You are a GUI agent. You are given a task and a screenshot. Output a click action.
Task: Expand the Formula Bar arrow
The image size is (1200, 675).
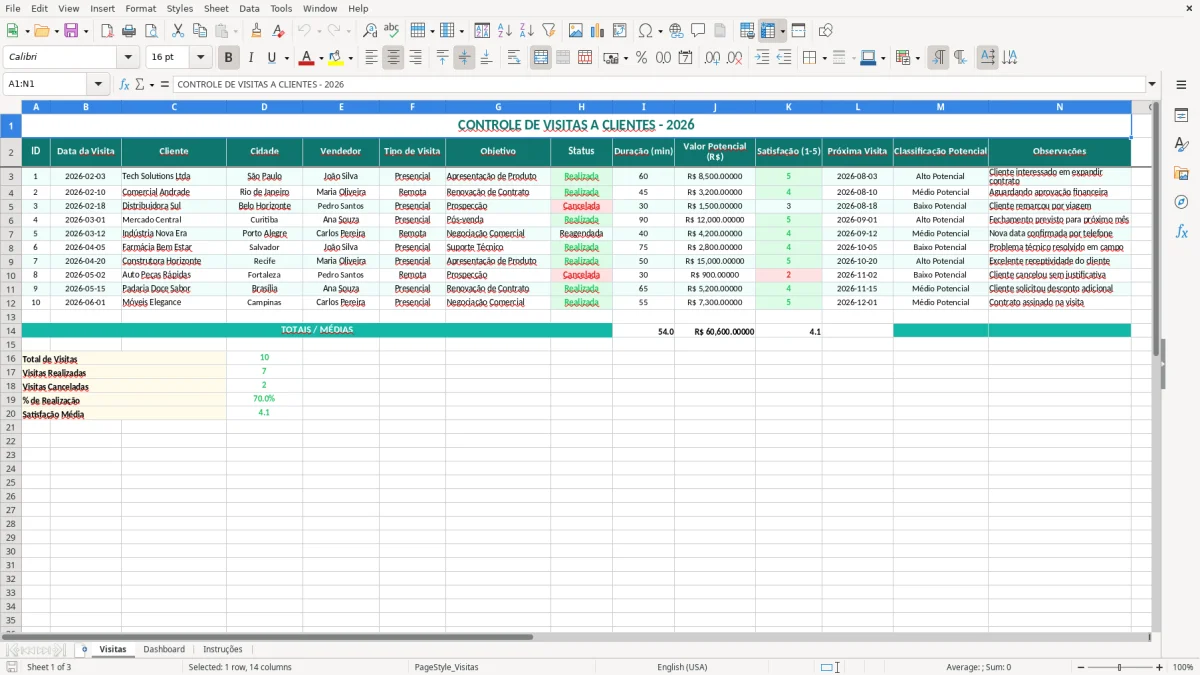(1152, 84)
